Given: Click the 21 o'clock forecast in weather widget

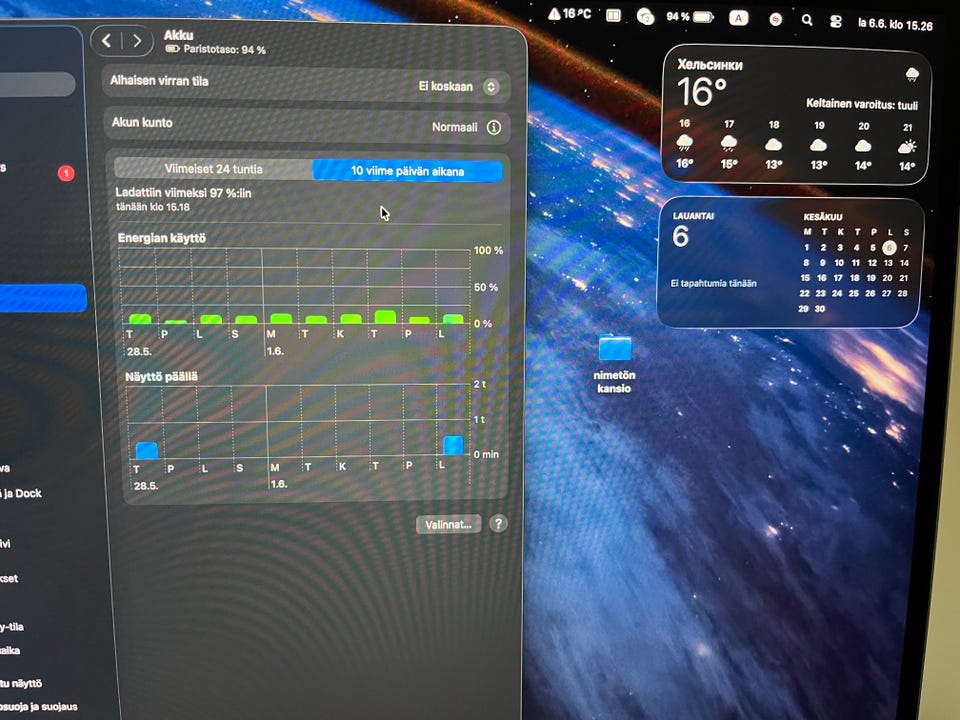Looking at the screenshot, I should [907, 146].
